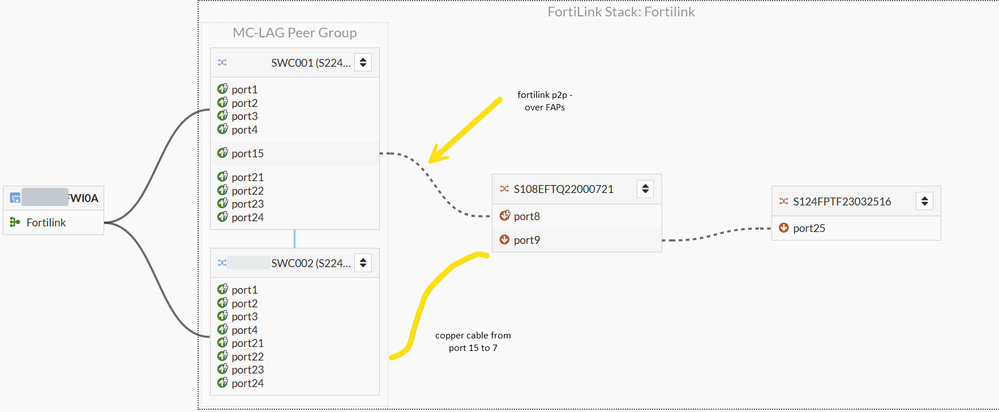Click the Fortilink interface icon
The width and height of the screenshot is (999, 412).
[15, 222]
